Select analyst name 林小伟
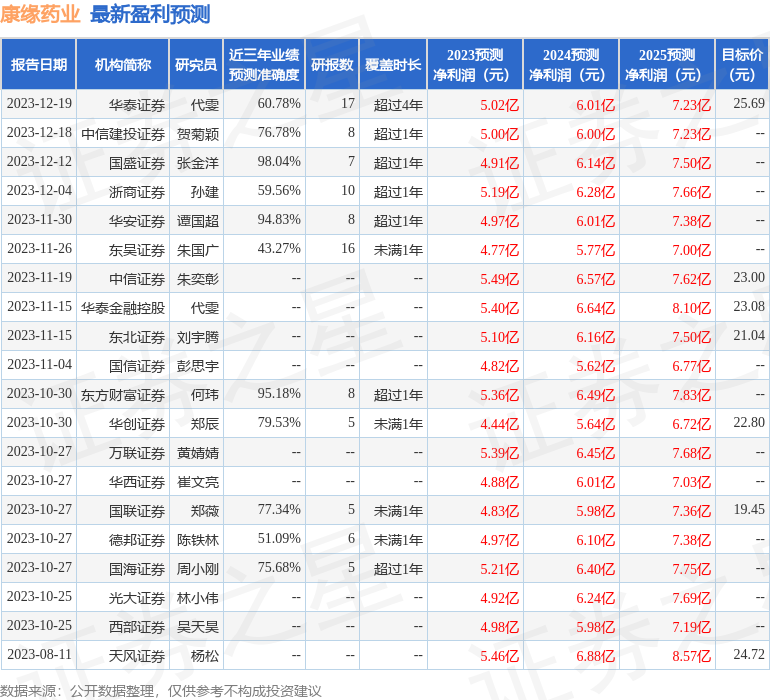770x700 pixels. point(198,598)
